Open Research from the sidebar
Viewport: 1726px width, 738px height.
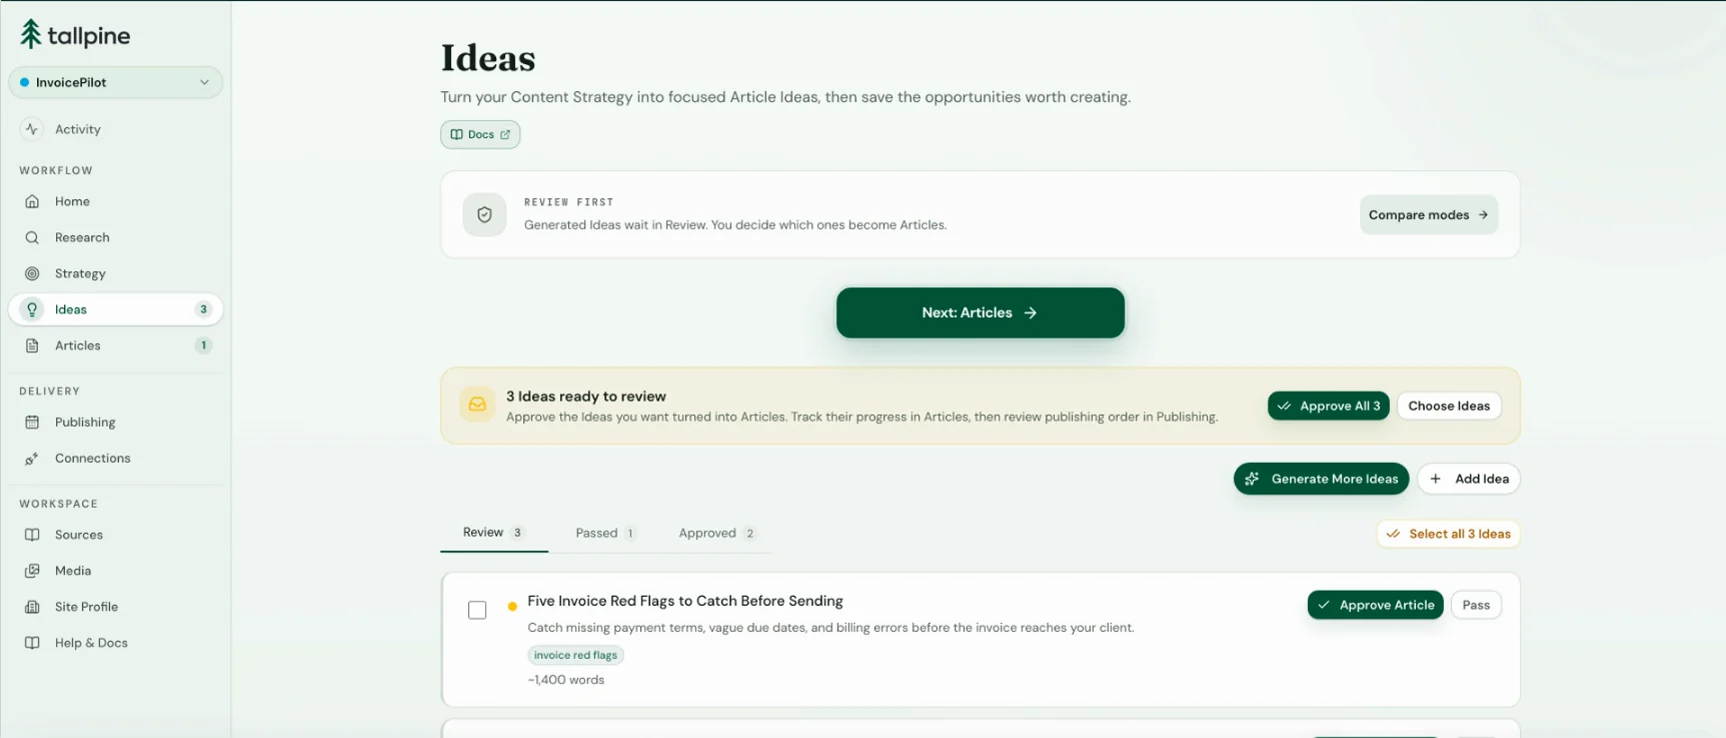(x=115, y=237)
